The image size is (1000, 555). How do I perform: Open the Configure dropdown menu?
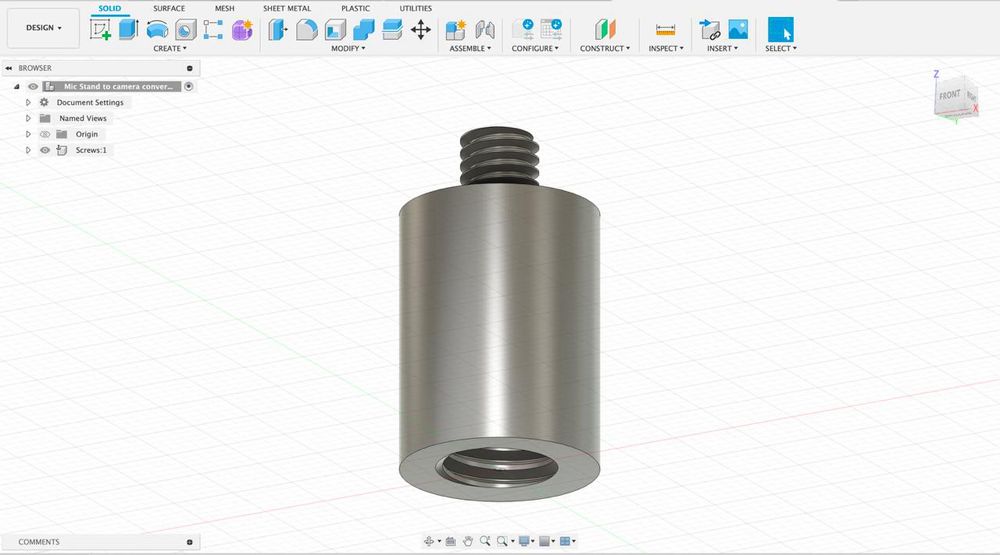pyautogui.click(x=534, y=48)
